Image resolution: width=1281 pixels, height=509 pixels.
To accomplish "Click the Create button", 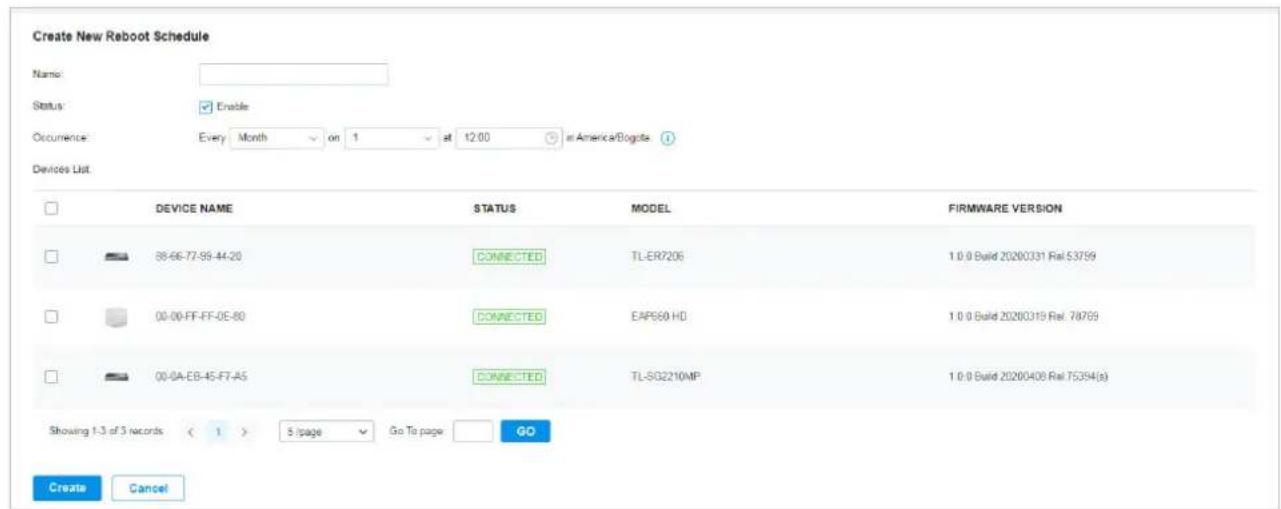I will coord(66,488).
